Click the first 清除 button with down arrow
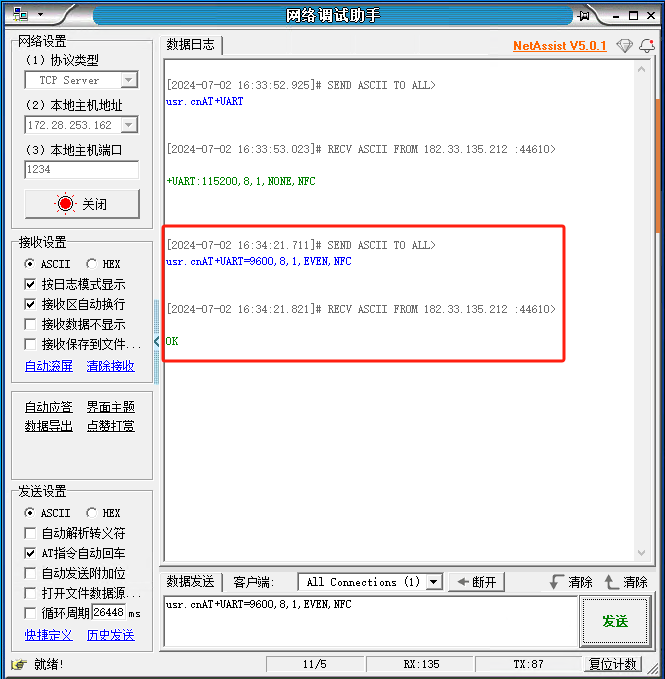The width and height of the screenshot is (665, 679). coord(571,582)
